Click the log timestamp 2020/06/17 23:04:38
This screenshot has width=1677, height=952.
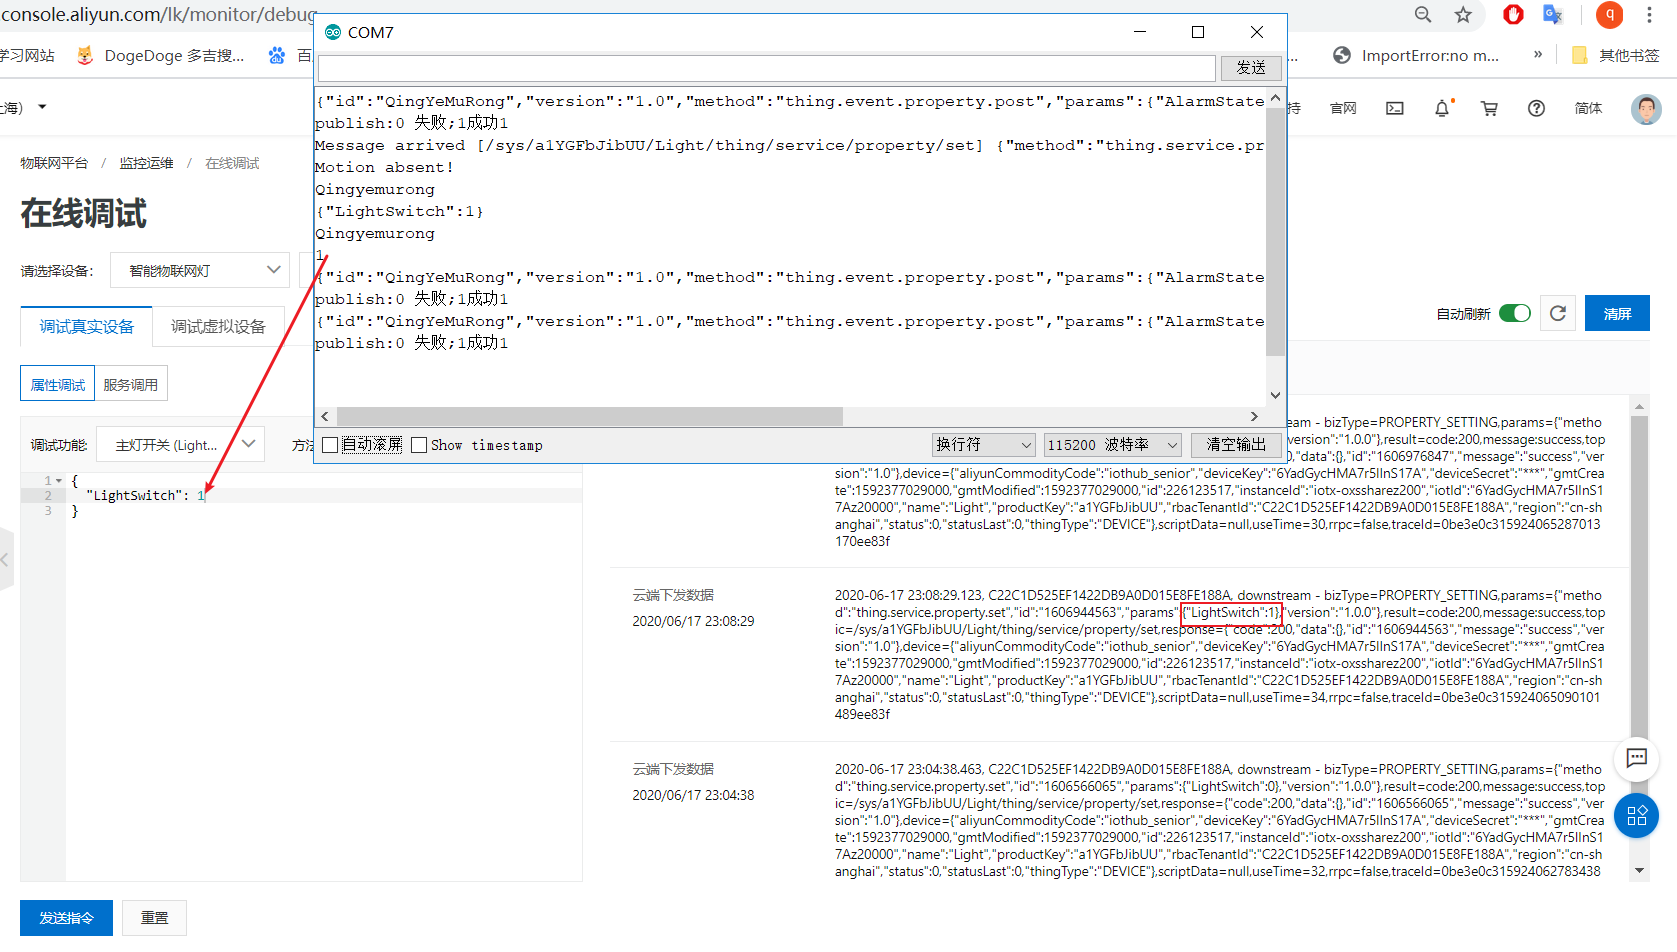[x=693, y=795]
